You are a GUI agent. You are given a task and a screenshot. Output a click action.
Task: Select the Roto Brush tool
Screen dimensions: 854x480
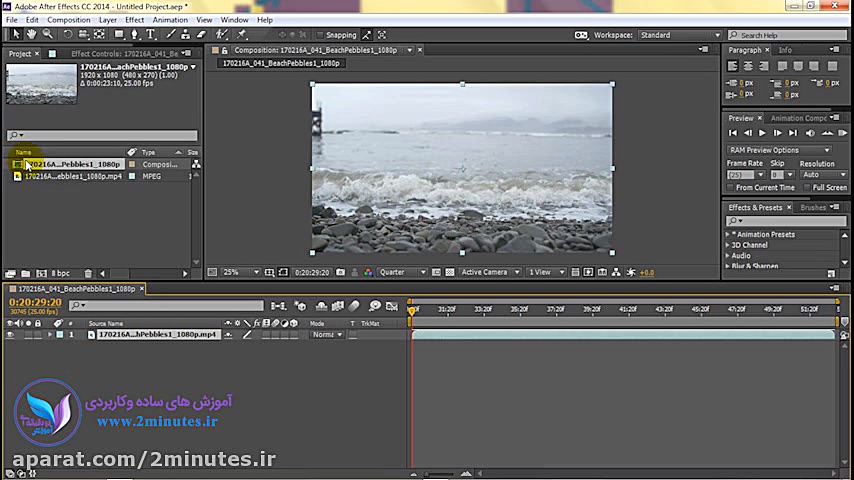(x=222, y=35)
